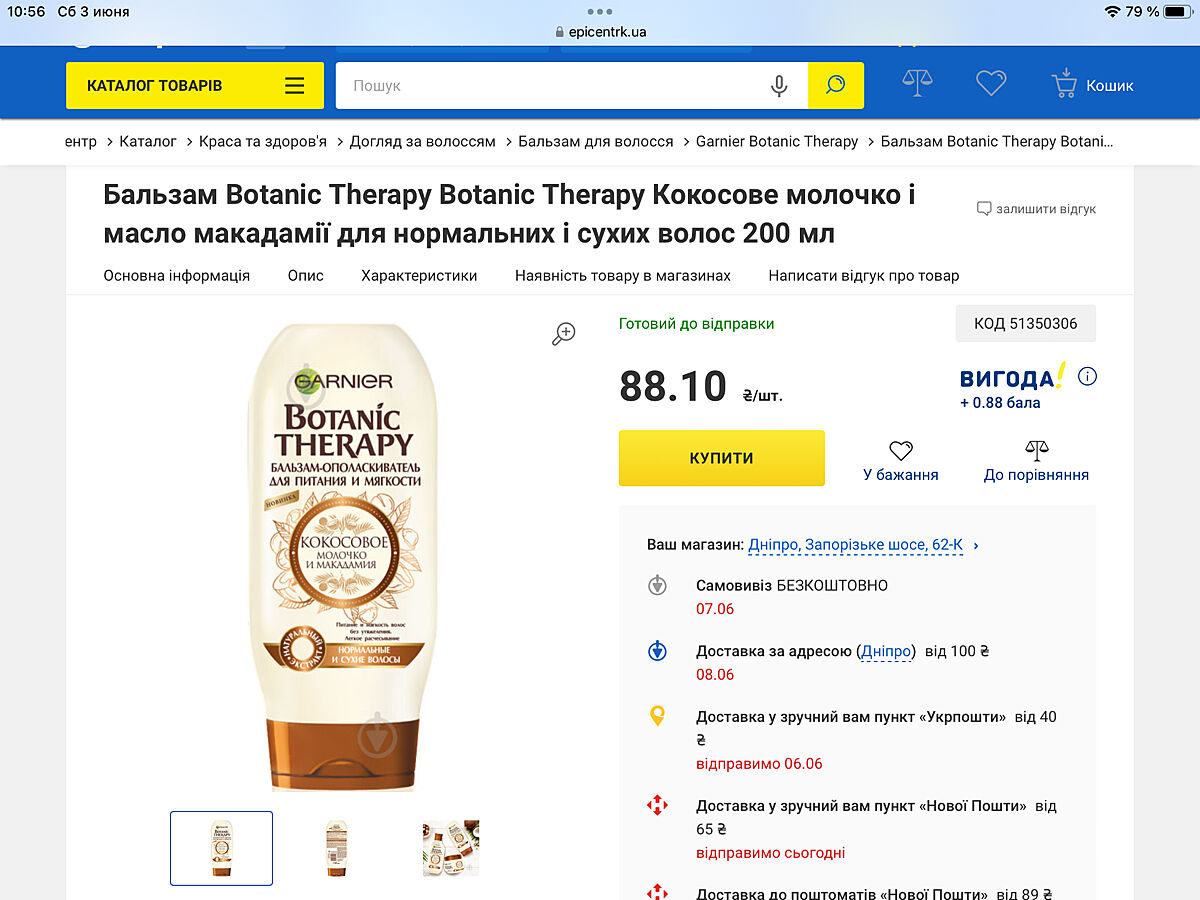The height and width of the screenshot is (900, 1200).
Task: Open Бальзам для волосся breadcrumb
Action: pos(596,142)
